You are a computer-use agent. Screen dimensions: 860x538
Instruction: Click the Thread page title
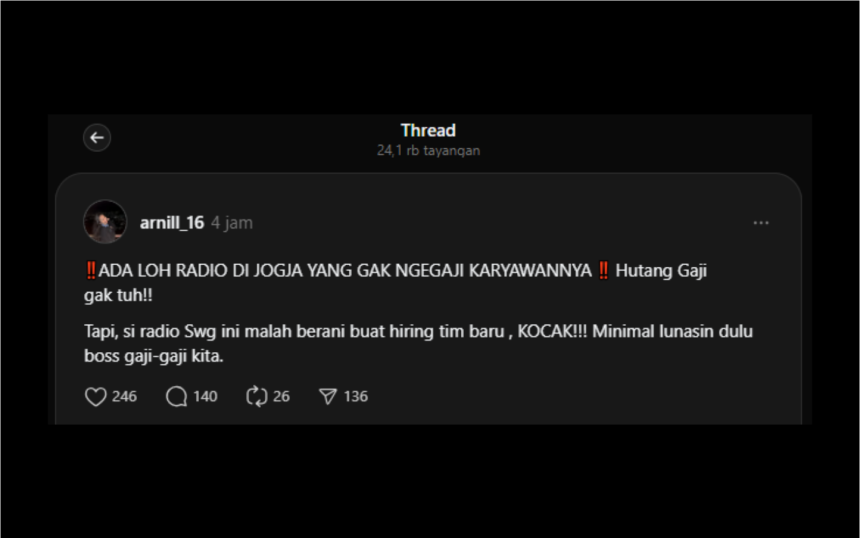click(428, 131)
